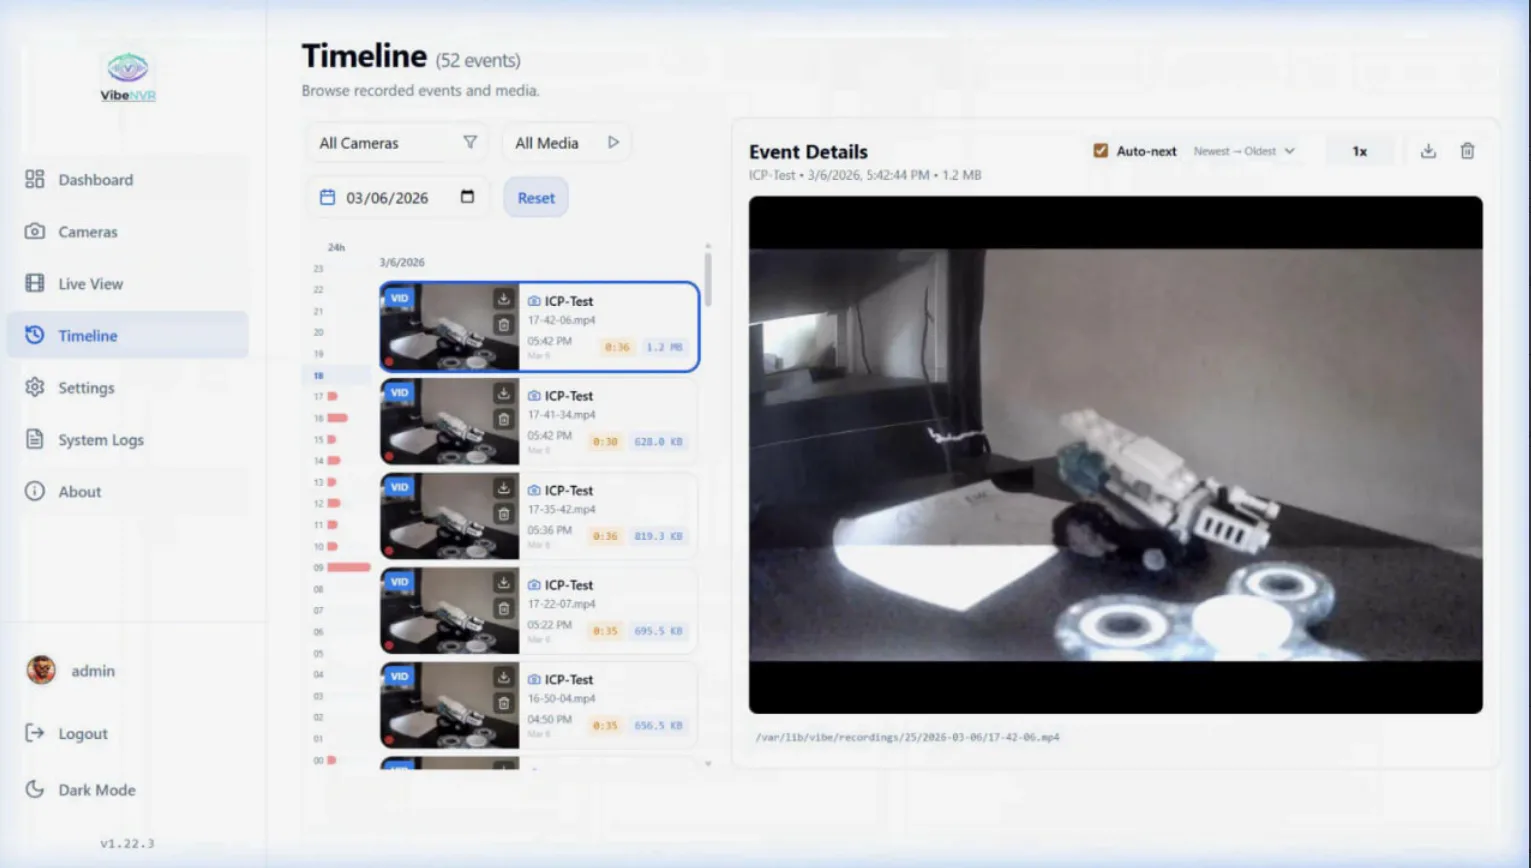Jump to hour 16 activity bar
Viewport: 1531px width, 868px height.
[337, 418]
